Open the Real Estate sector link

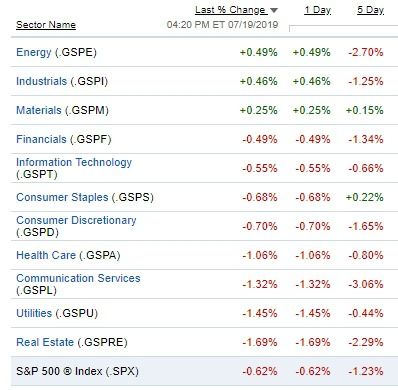pos(45,342)
